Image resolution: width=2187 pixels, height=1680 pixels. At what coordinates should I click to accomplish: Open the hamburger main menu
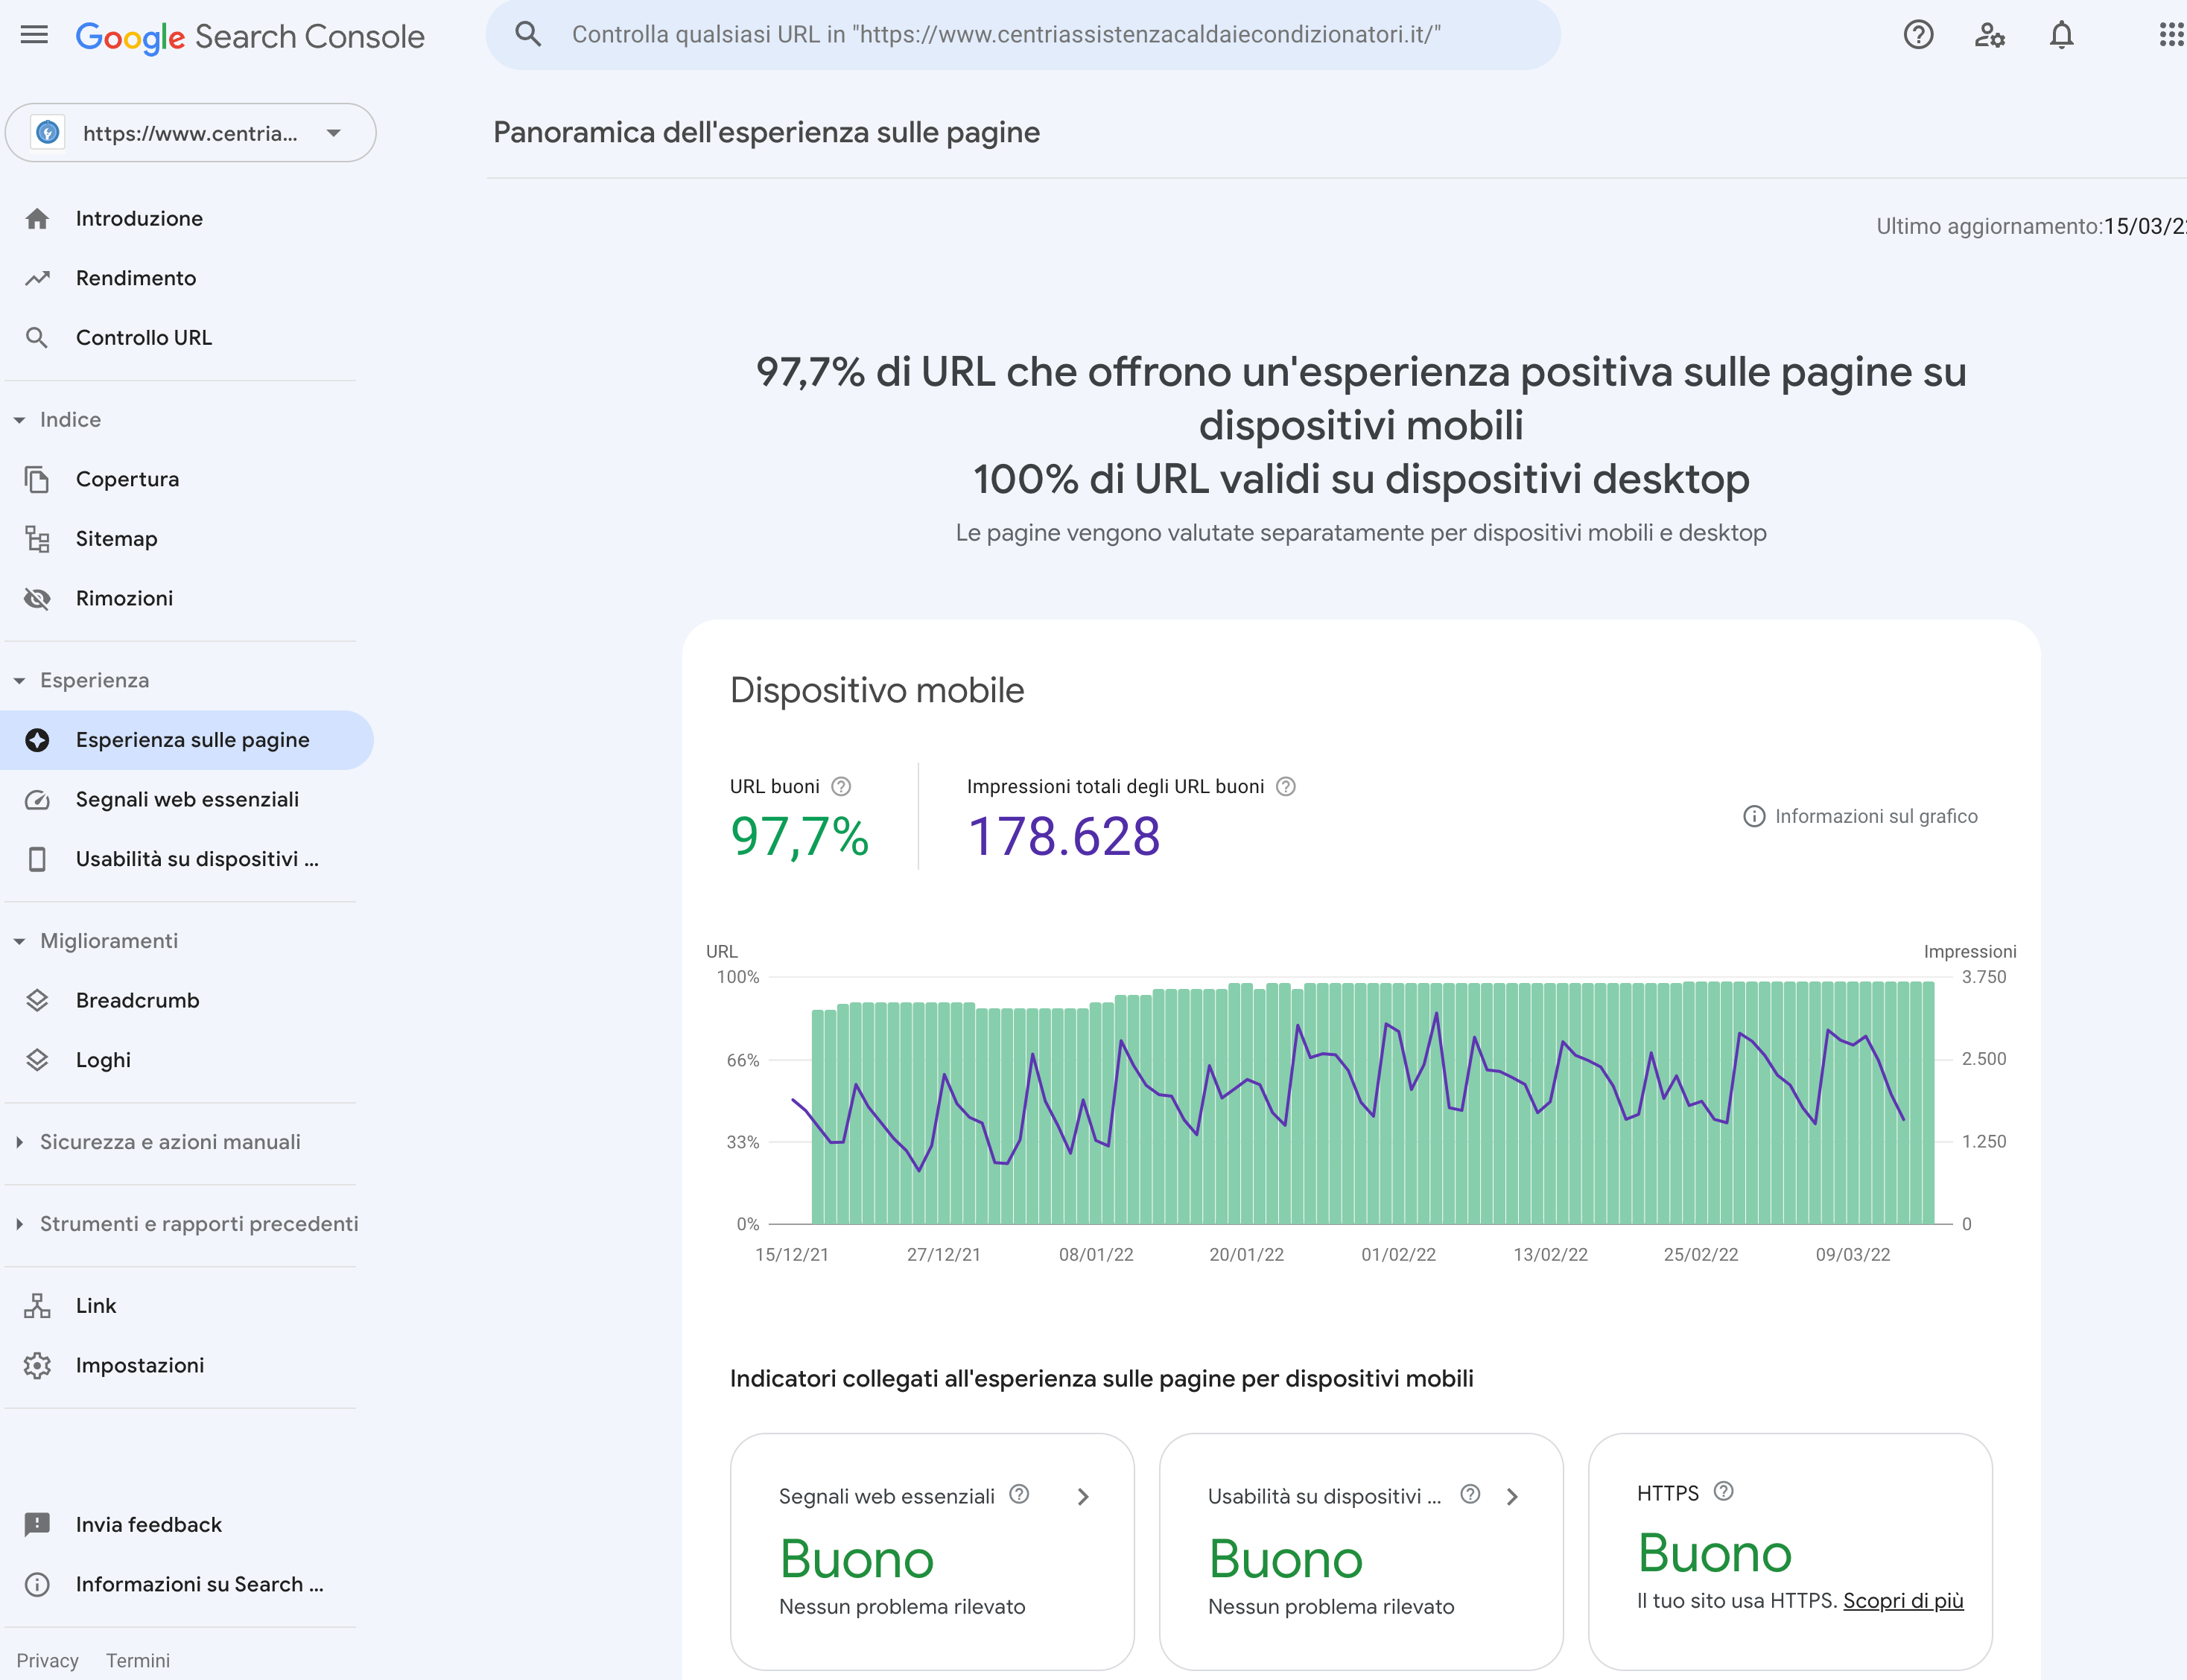[34, 35]
